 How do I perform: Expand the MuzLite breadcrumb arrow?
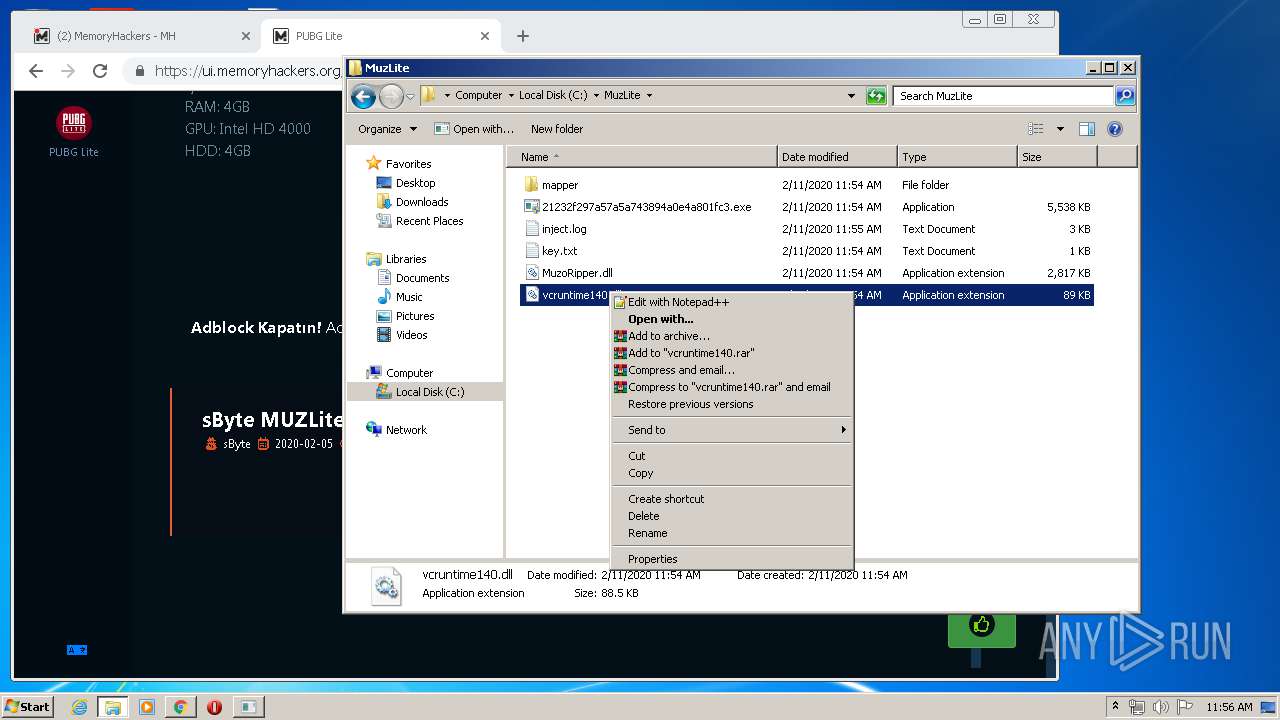[x=649, y=95]
